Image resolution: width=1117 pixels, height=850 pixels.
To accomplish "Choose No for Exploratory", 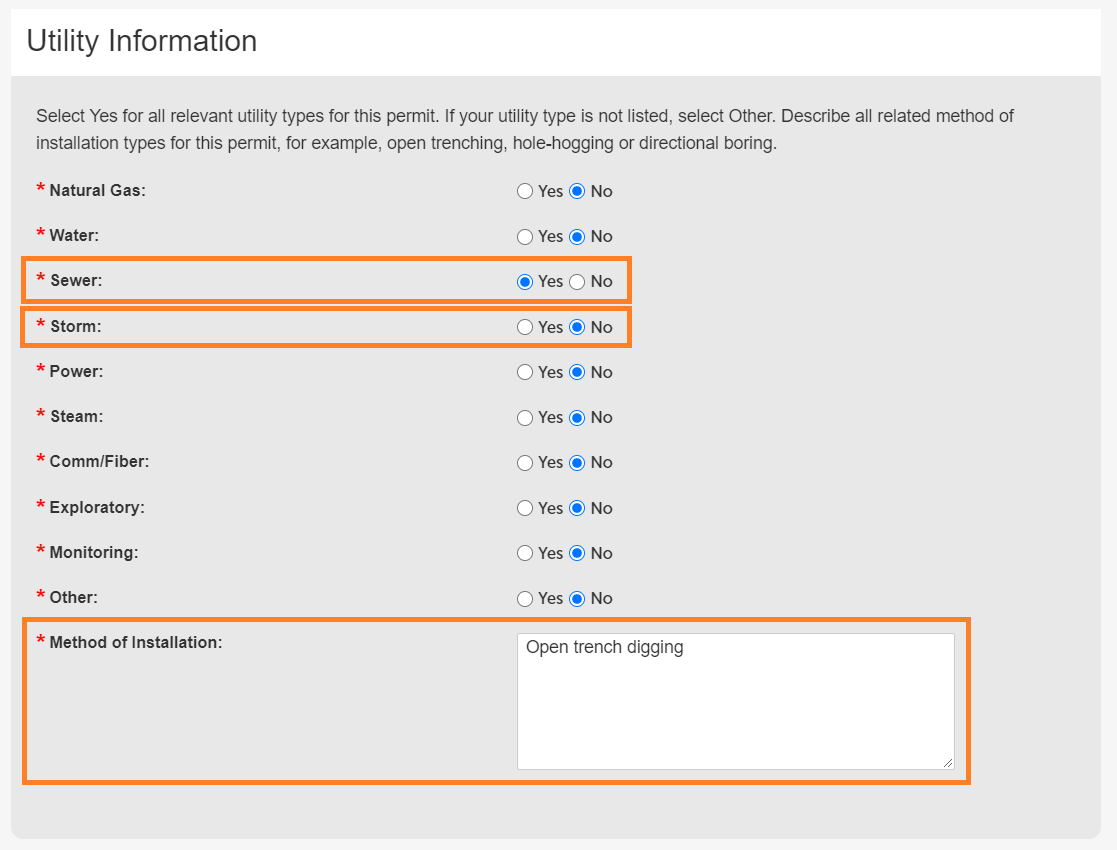I will click(x=577, y=508).
